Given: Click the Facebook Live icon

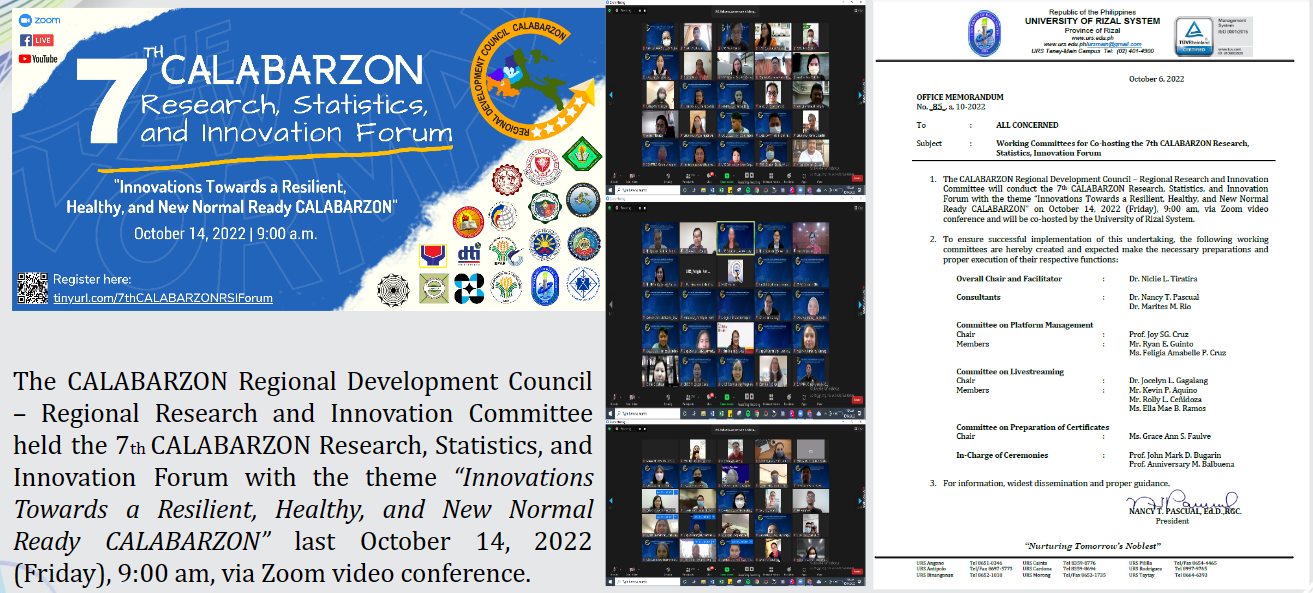Looking at the screenshot, I should [x=36, y=40].
